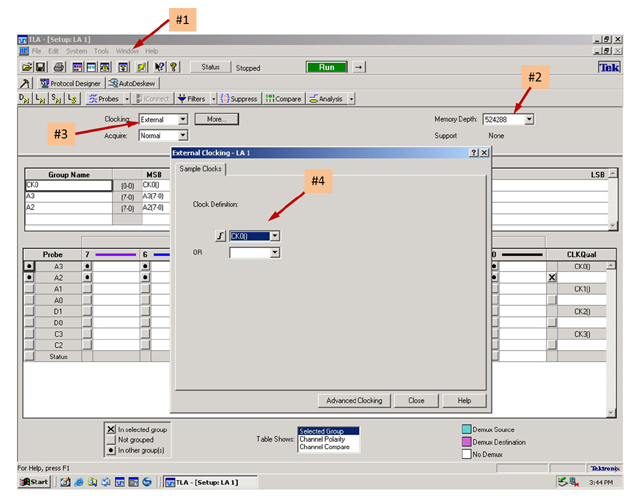Select the Sample Clocks tab
This screenshot has height=501, width=640.
pyautogui.click(x=199, y=170)
